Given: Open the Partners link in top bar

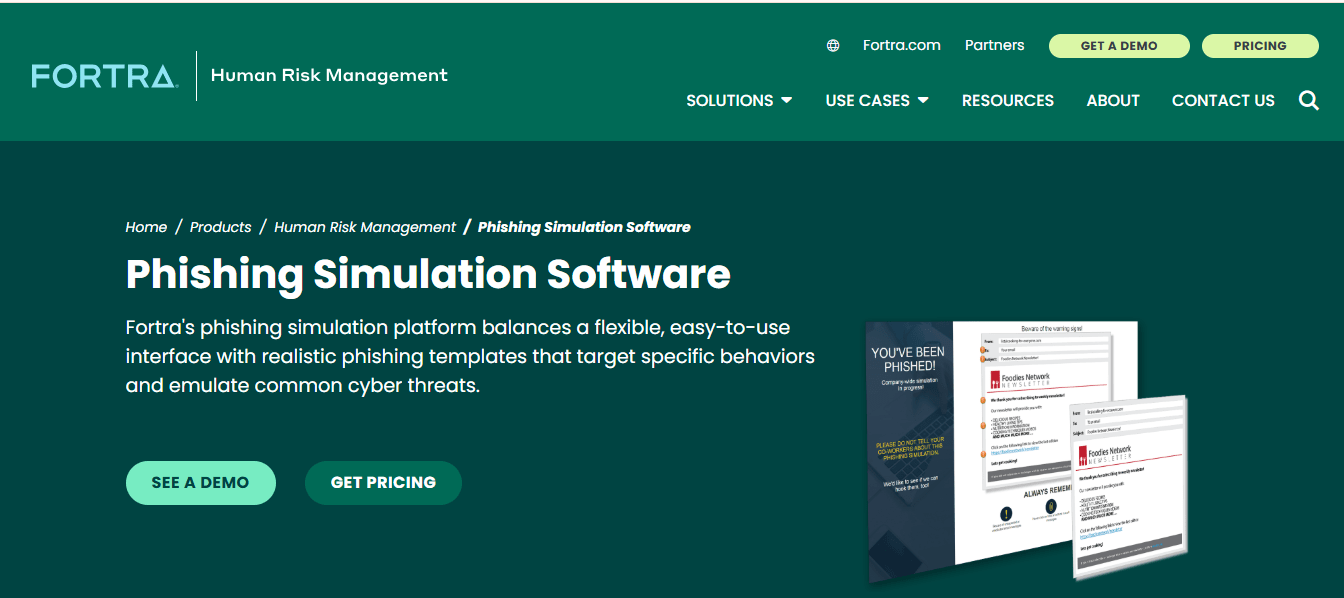Looking at the screenshot, I should tap(994, 46).
